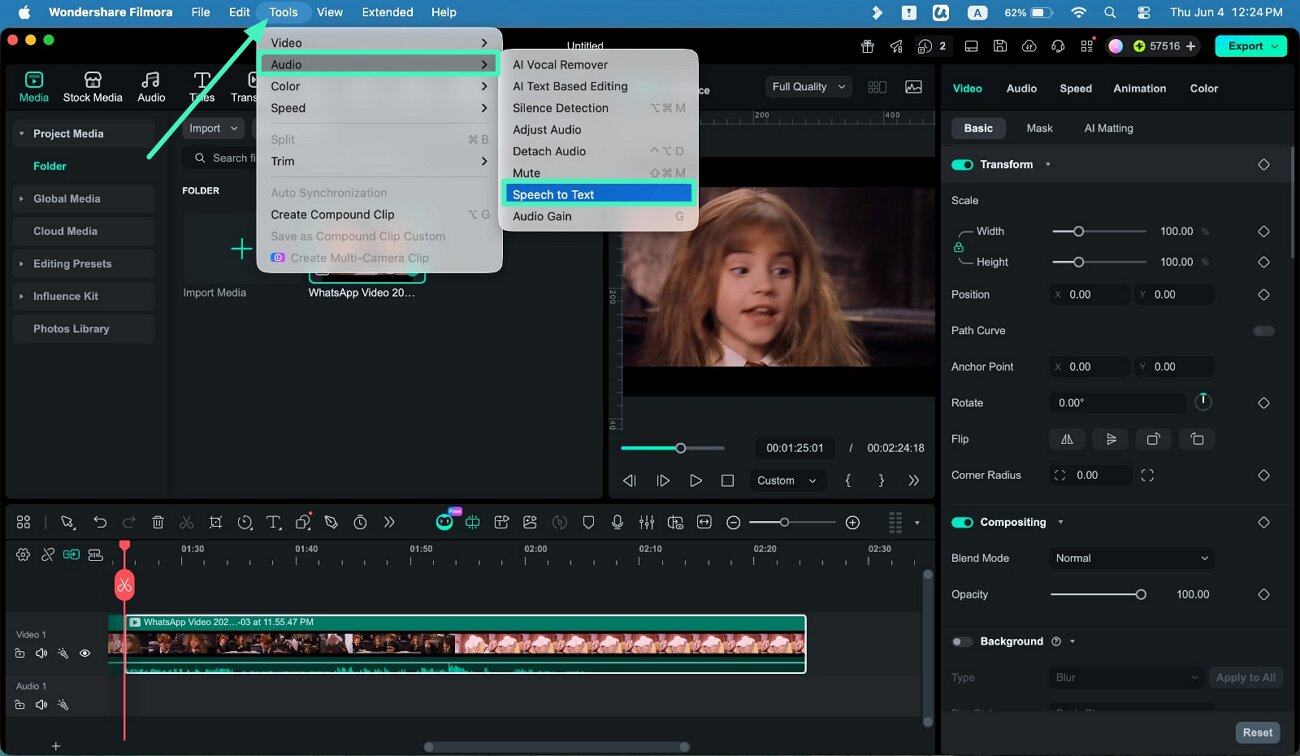The width and height of the screenshot is (1300, 756).
Task: Show more timeline tools double chevron
Action: (389, 522)
